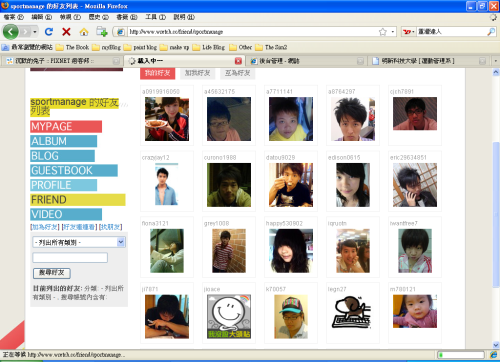Expand the list all tabs dropdown
The image size is (500, 362).
click(495, 61)
